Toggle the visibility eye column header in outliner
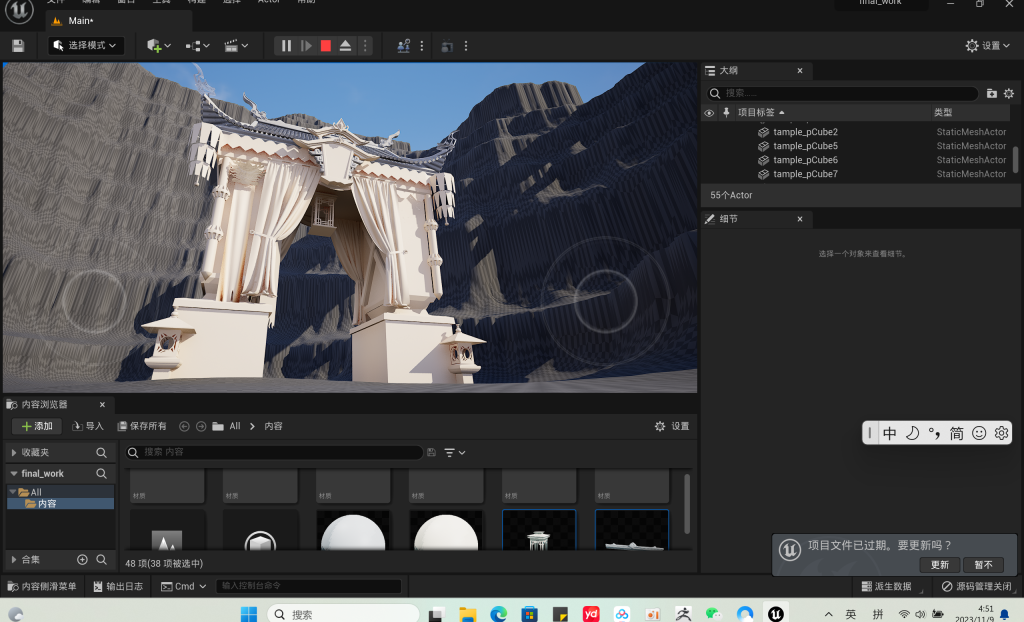This screenshot has width=1024, height=622. (709, 113)
